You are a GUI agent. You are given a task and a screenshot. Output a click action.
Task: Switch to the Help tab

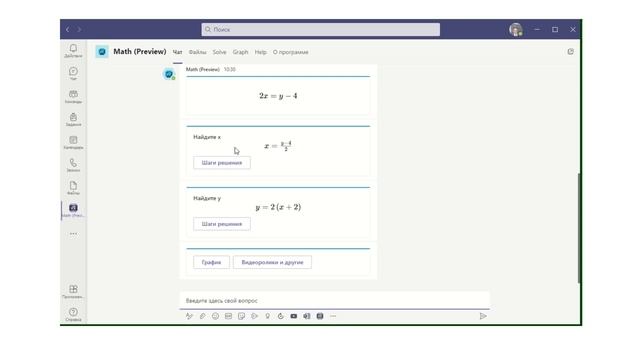point(260,52)
